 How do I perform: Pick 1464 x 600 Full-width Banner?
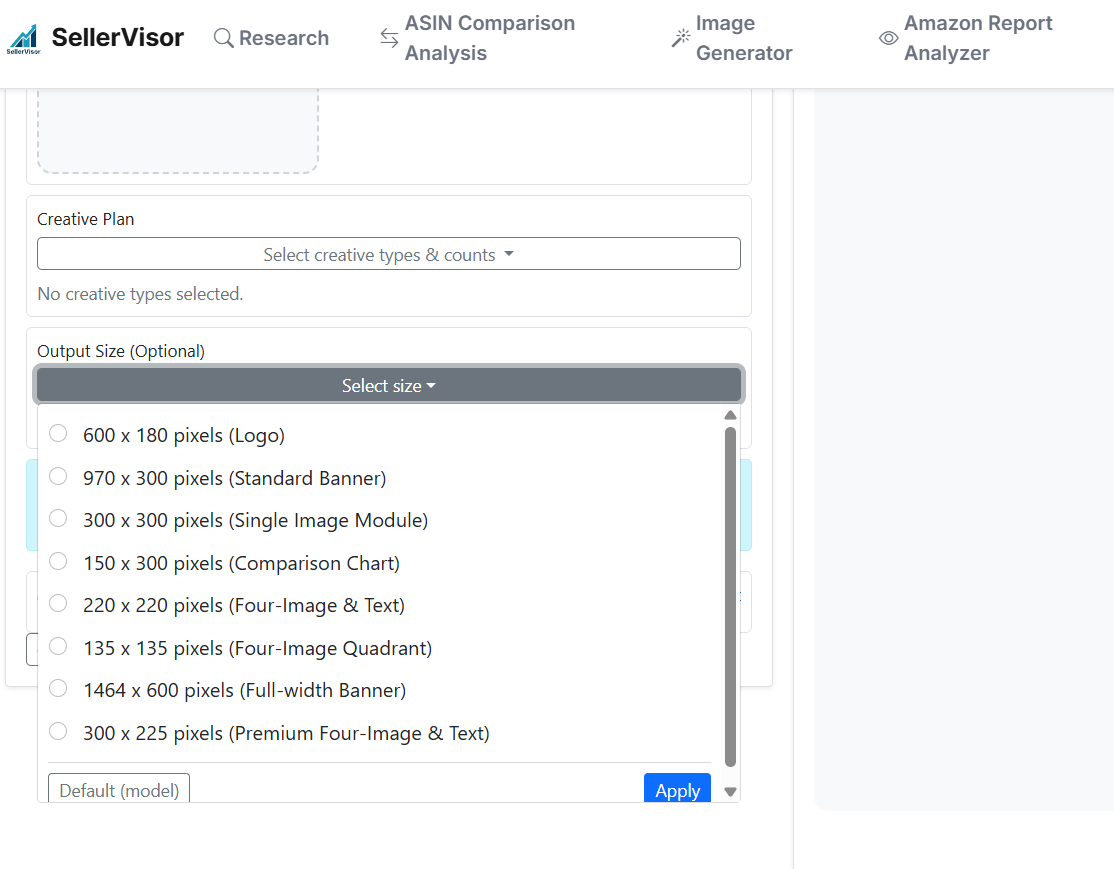(58, 688)
